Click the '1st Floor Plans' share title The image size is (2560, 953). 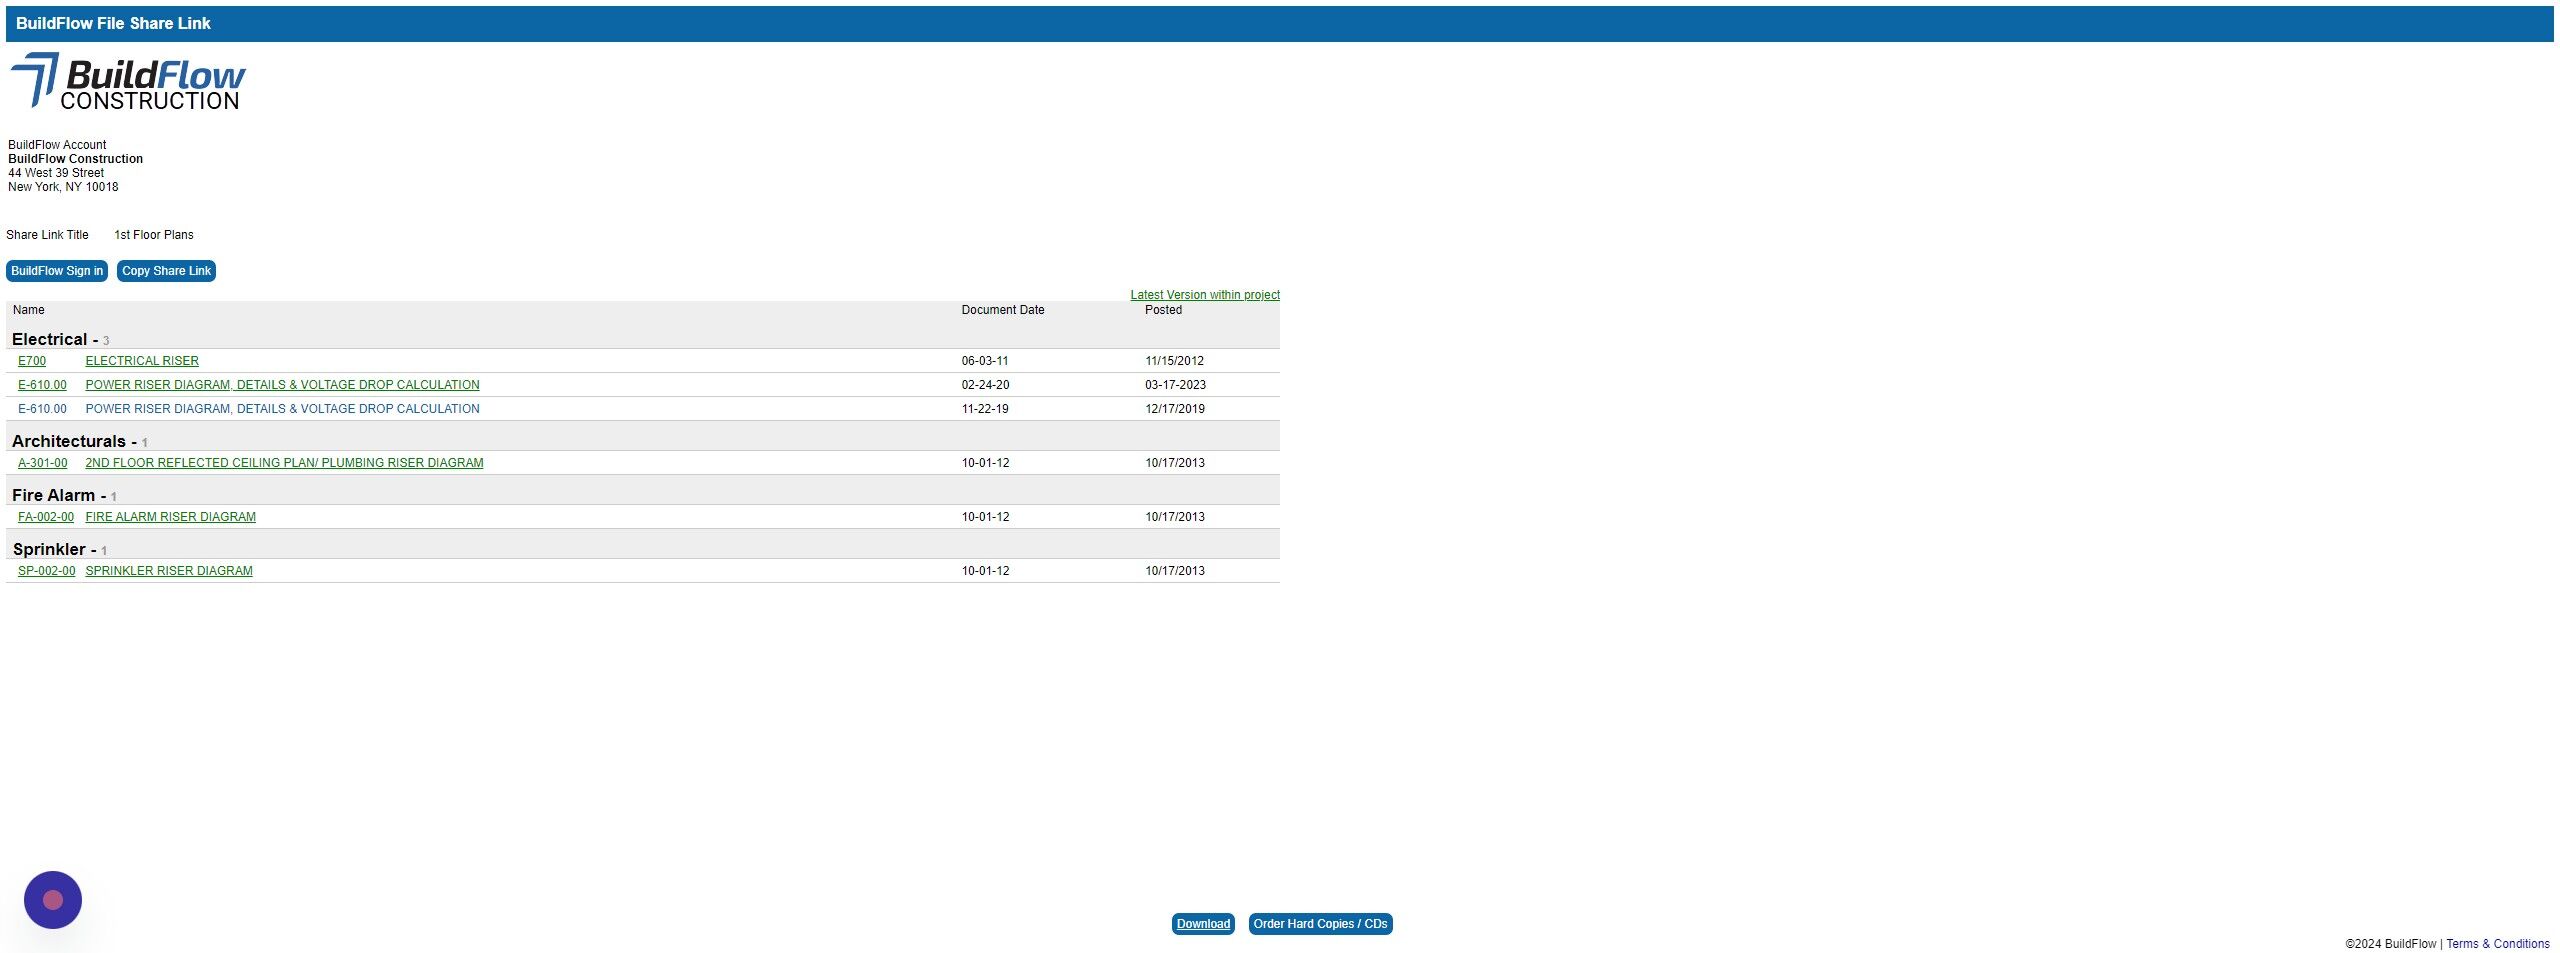154,235
